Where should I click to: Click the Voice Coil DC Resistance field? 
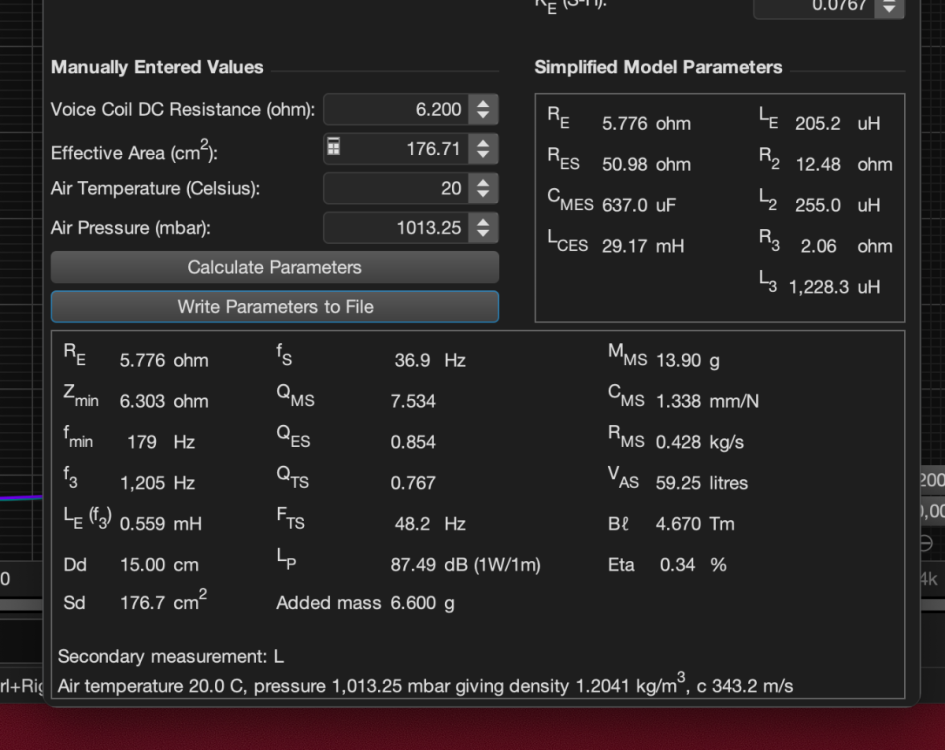point(397,110)
